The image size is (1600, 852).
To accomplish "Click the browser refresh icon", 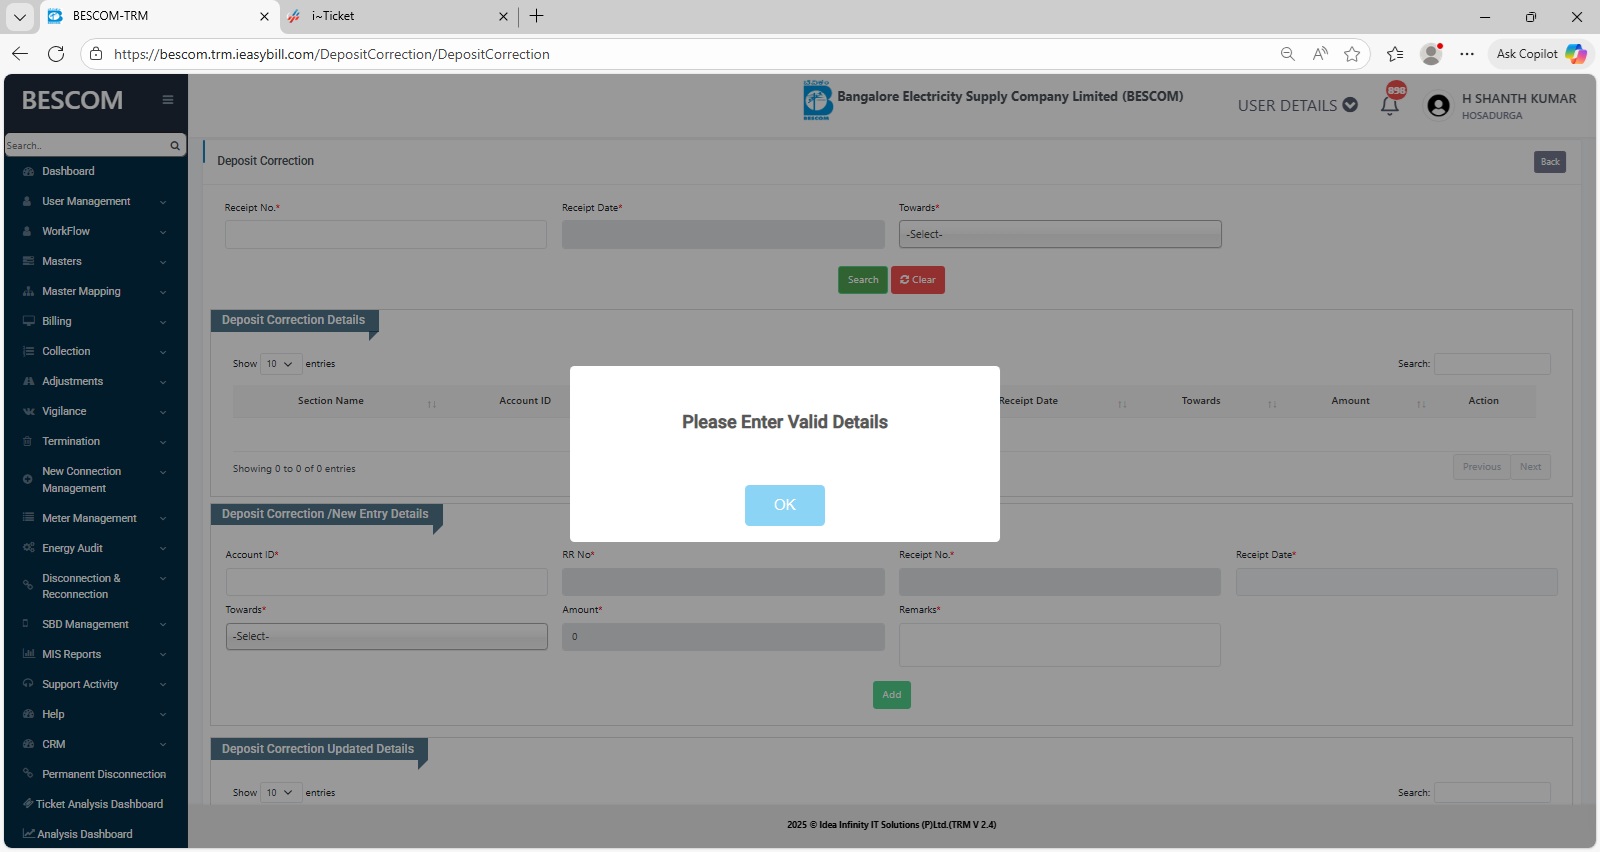I will click(56, 54).
